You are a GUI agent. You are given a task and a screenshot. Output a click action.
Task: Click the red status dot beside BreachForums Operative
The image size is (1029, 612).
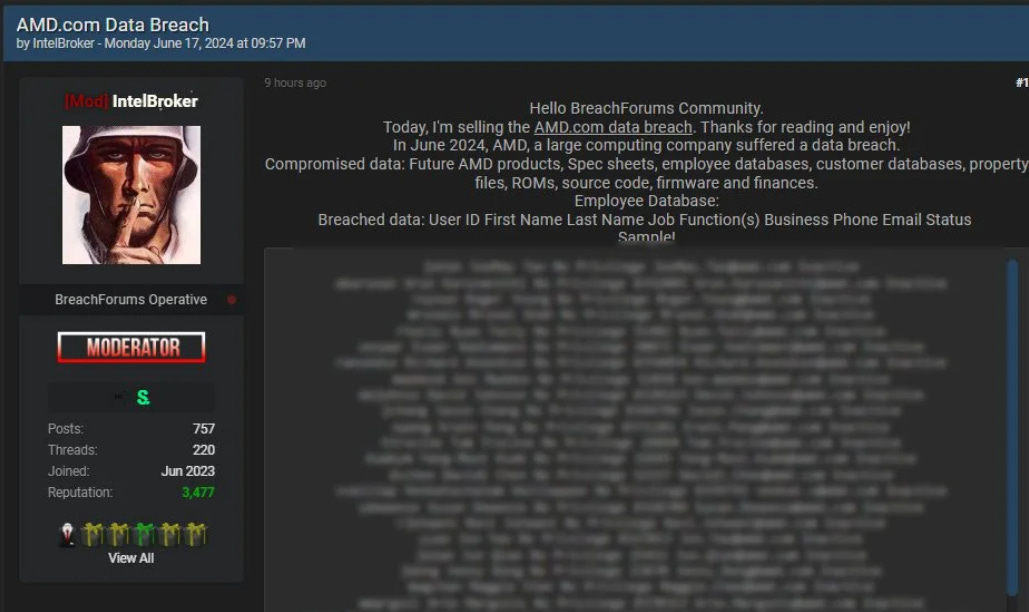[232, 300]
